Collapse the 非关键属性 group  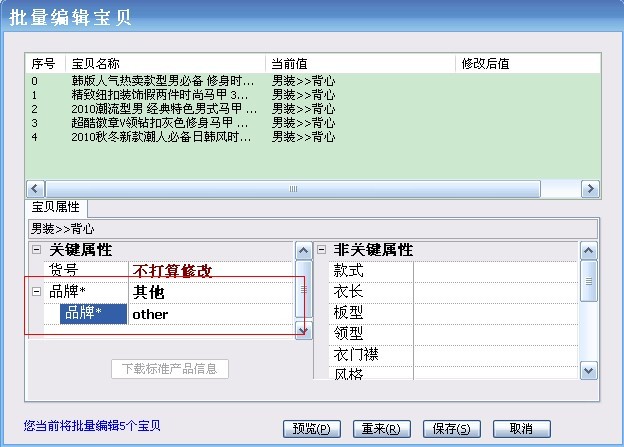point(322,250)
